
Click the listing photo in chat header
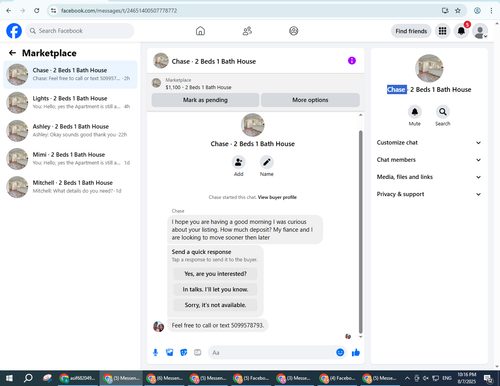click(161, 61)
